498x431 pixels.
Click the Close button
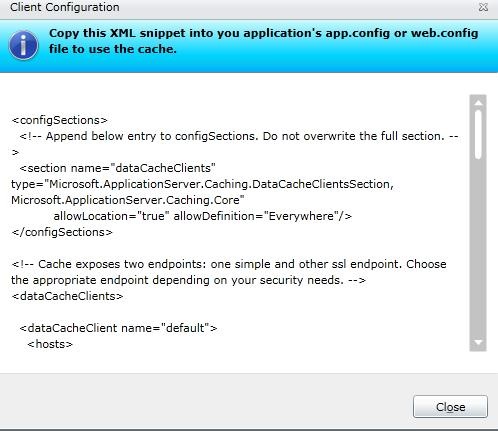tap(450, 407)
